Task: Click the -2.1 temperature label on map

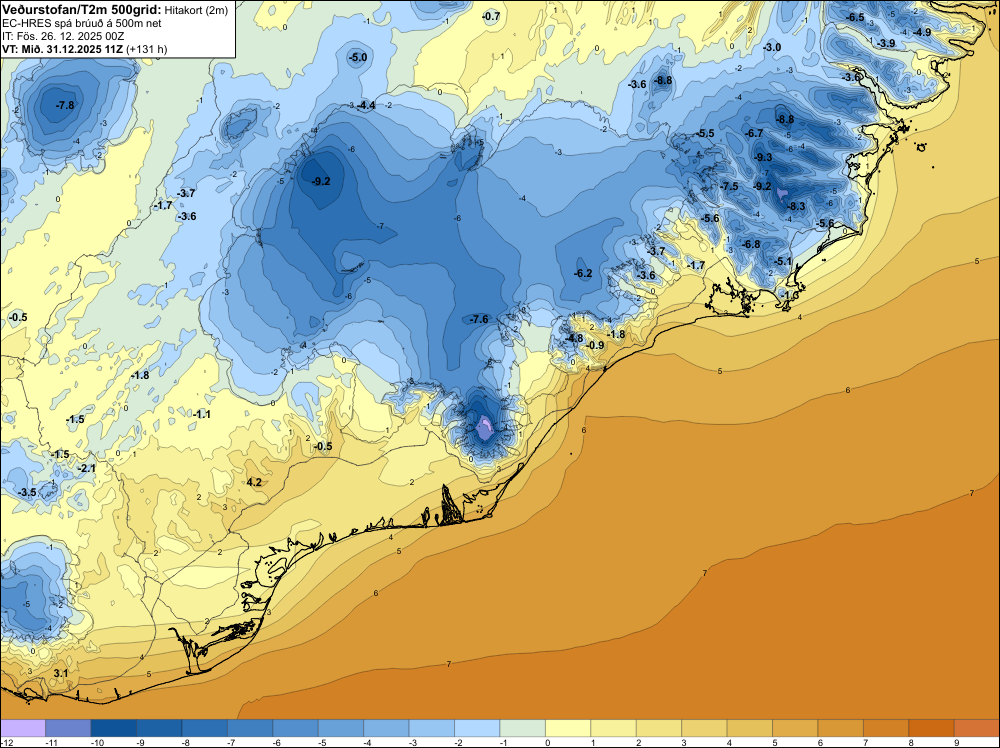Action: pos(86,469)
